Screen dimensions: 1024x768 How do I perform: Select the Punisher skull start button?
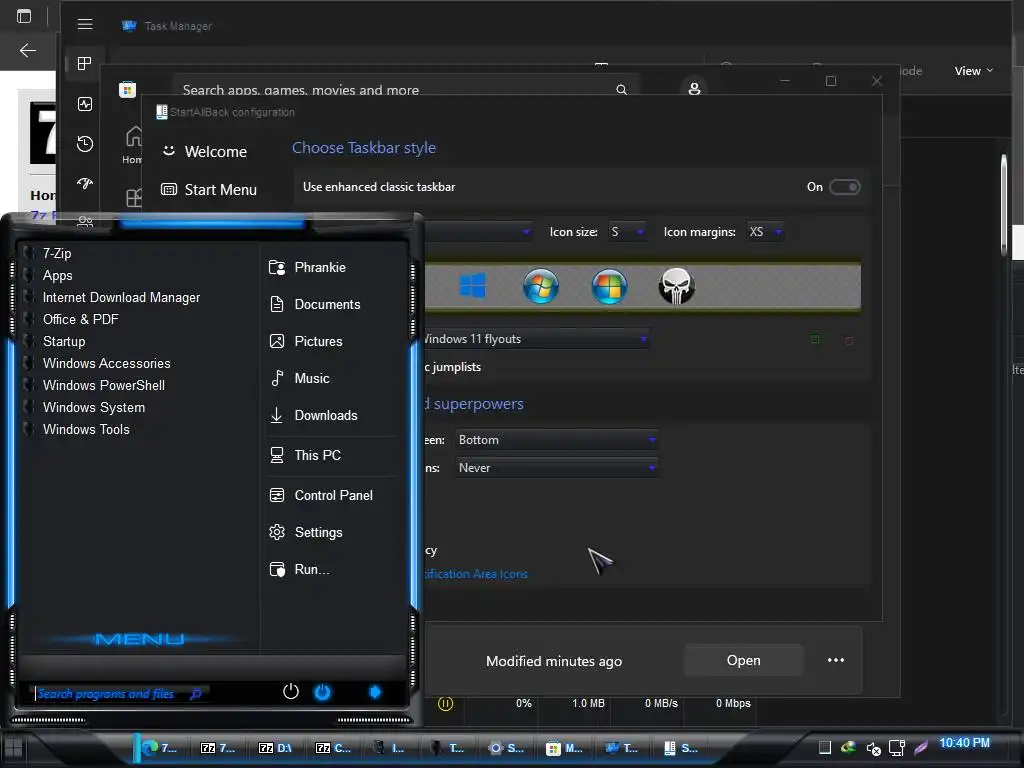[677, 286]
